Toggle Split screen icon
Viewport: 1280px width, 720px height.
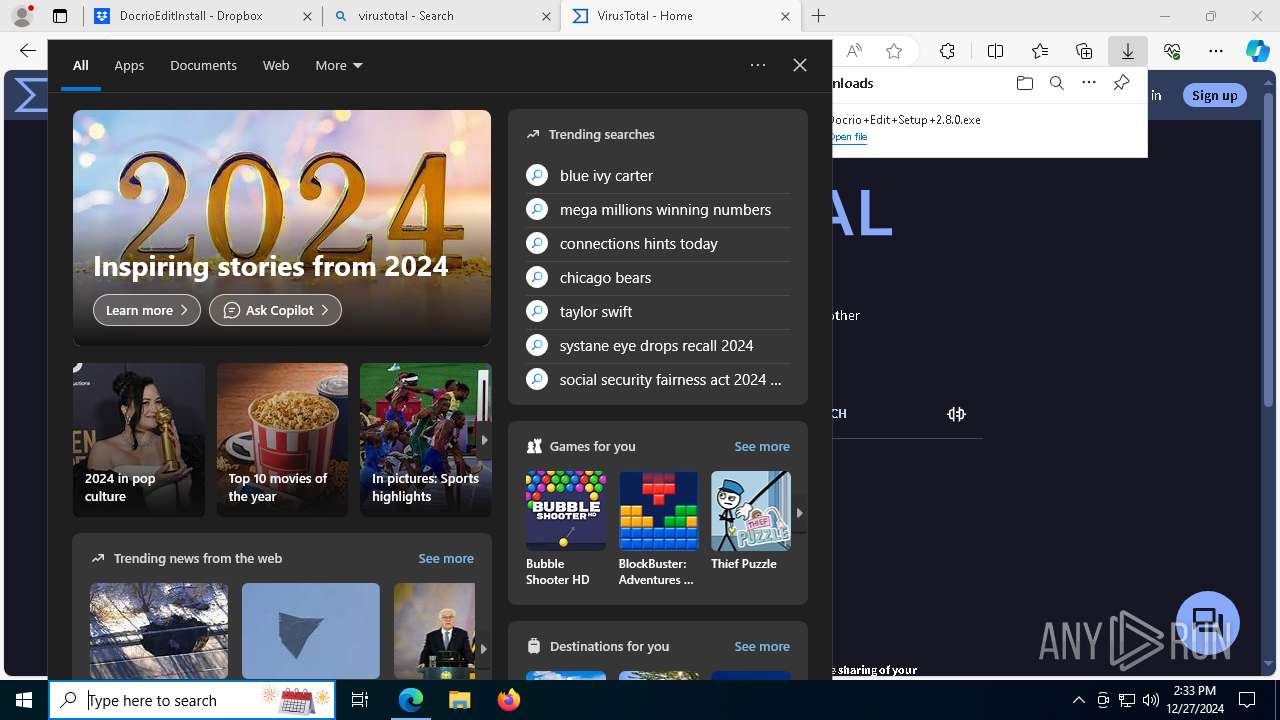pos(995,51)
